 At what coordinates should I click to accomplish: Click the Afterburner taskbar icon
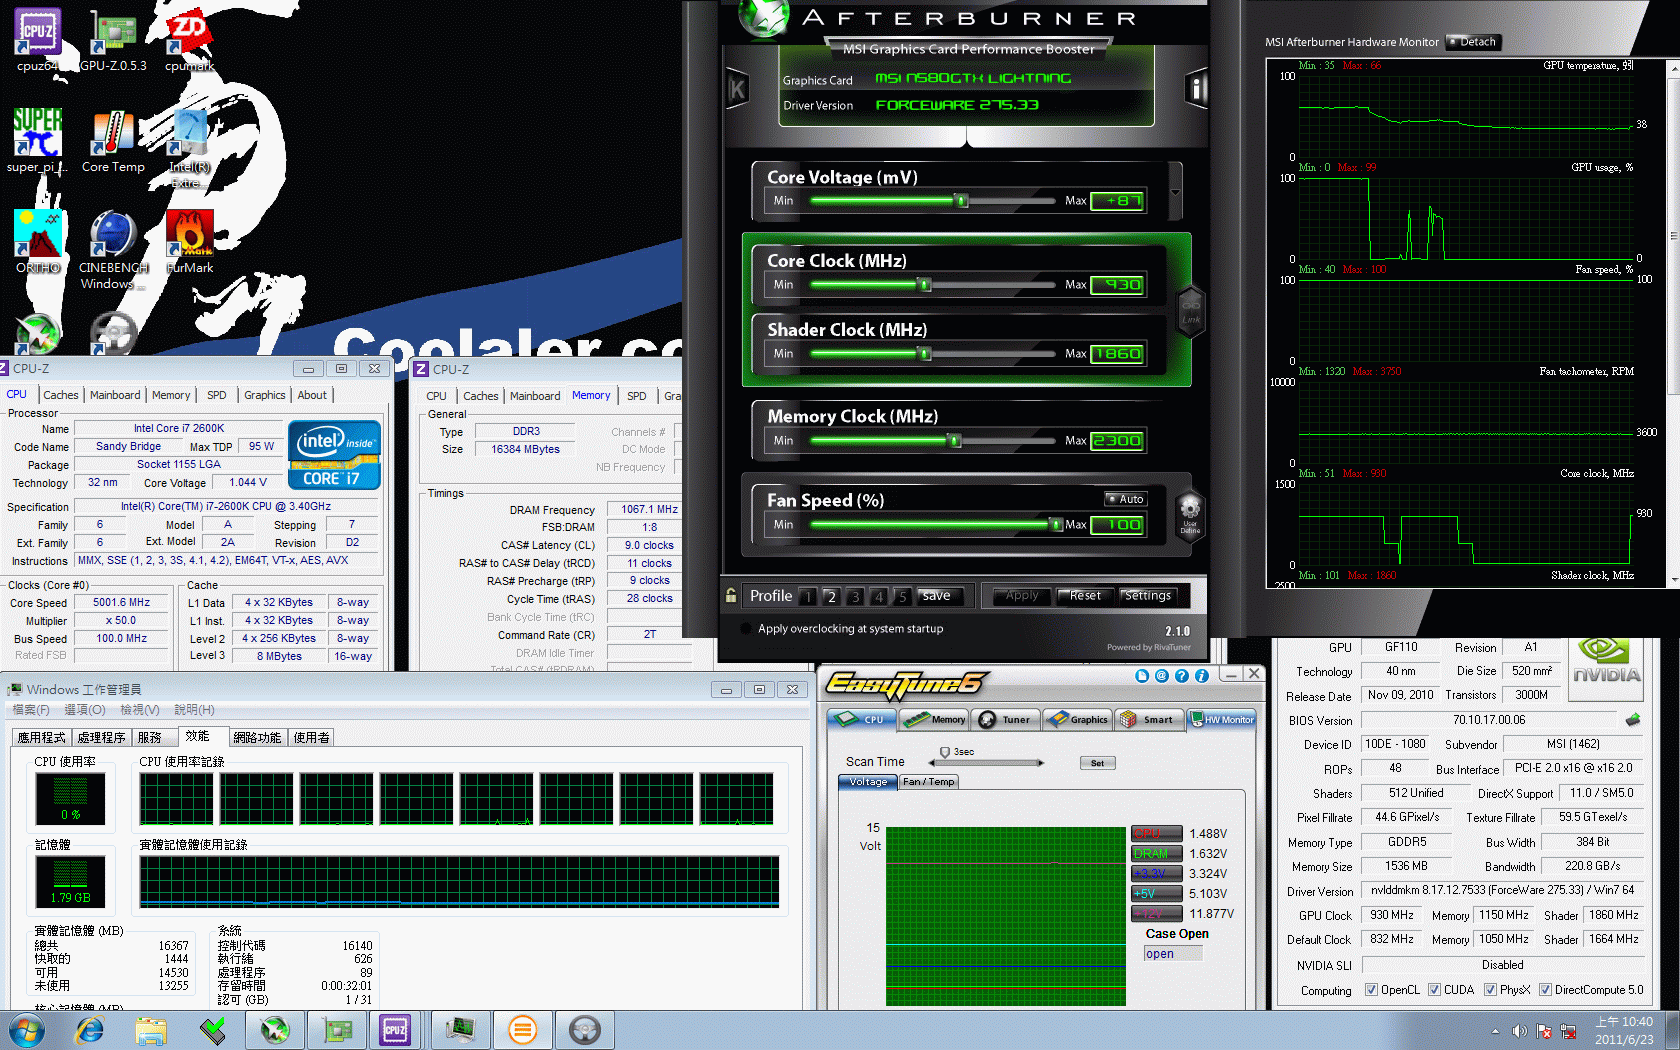click(x=275, y=1029)
